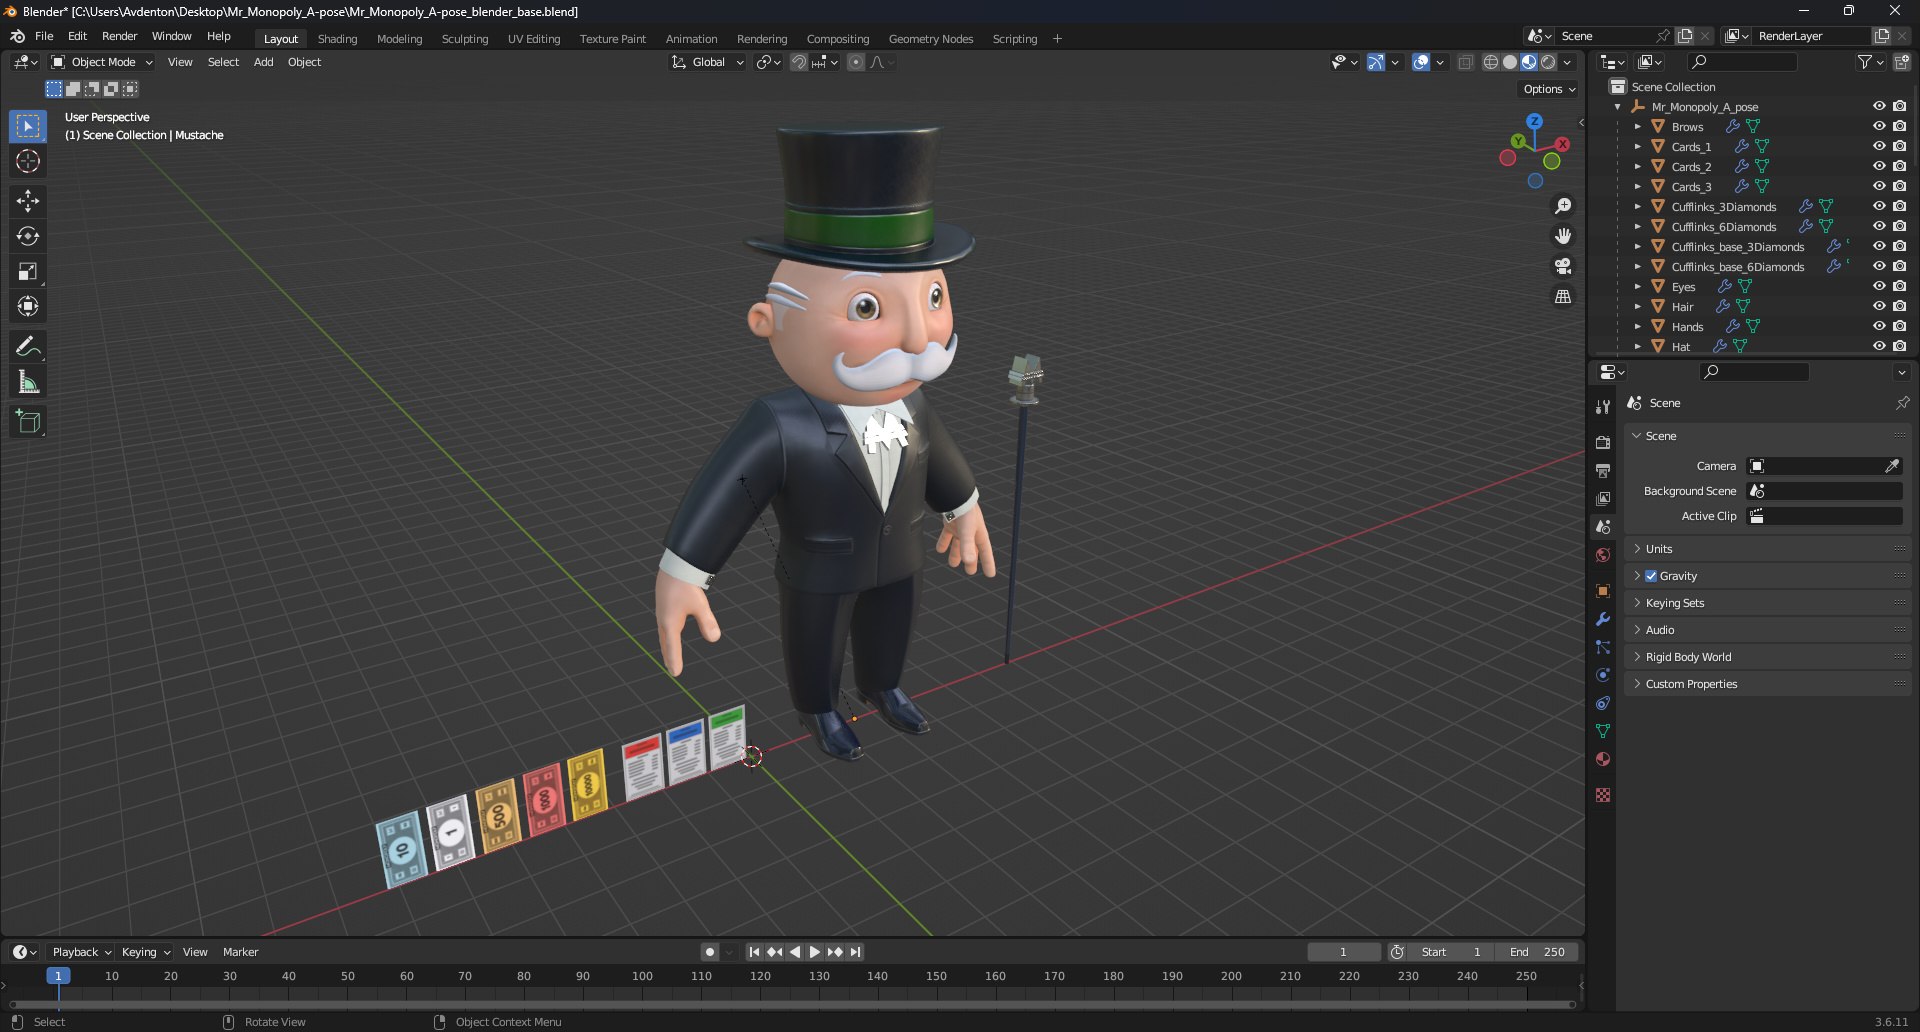
Task: Select the Scale tool
Action: point(28,271)
